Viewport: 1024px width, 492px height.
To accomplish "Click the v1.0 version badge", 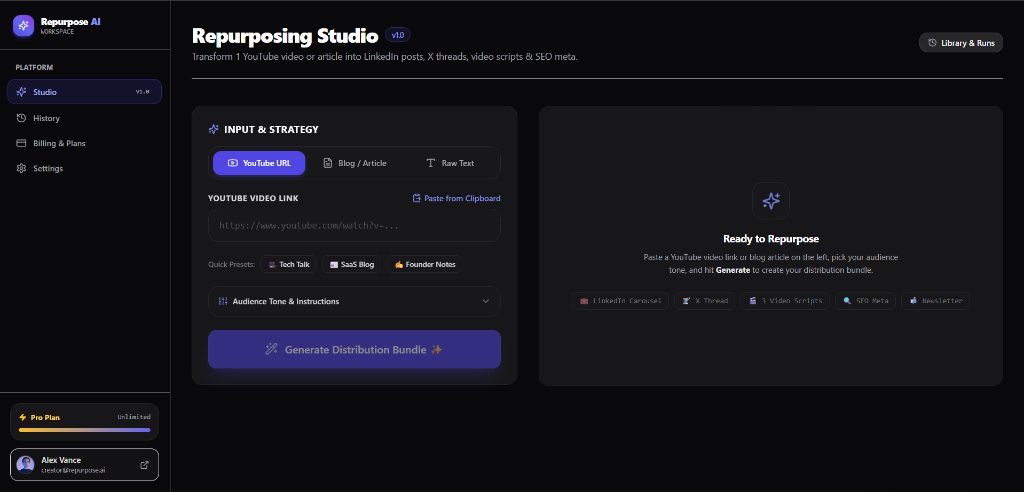I will tap(398, 35).
